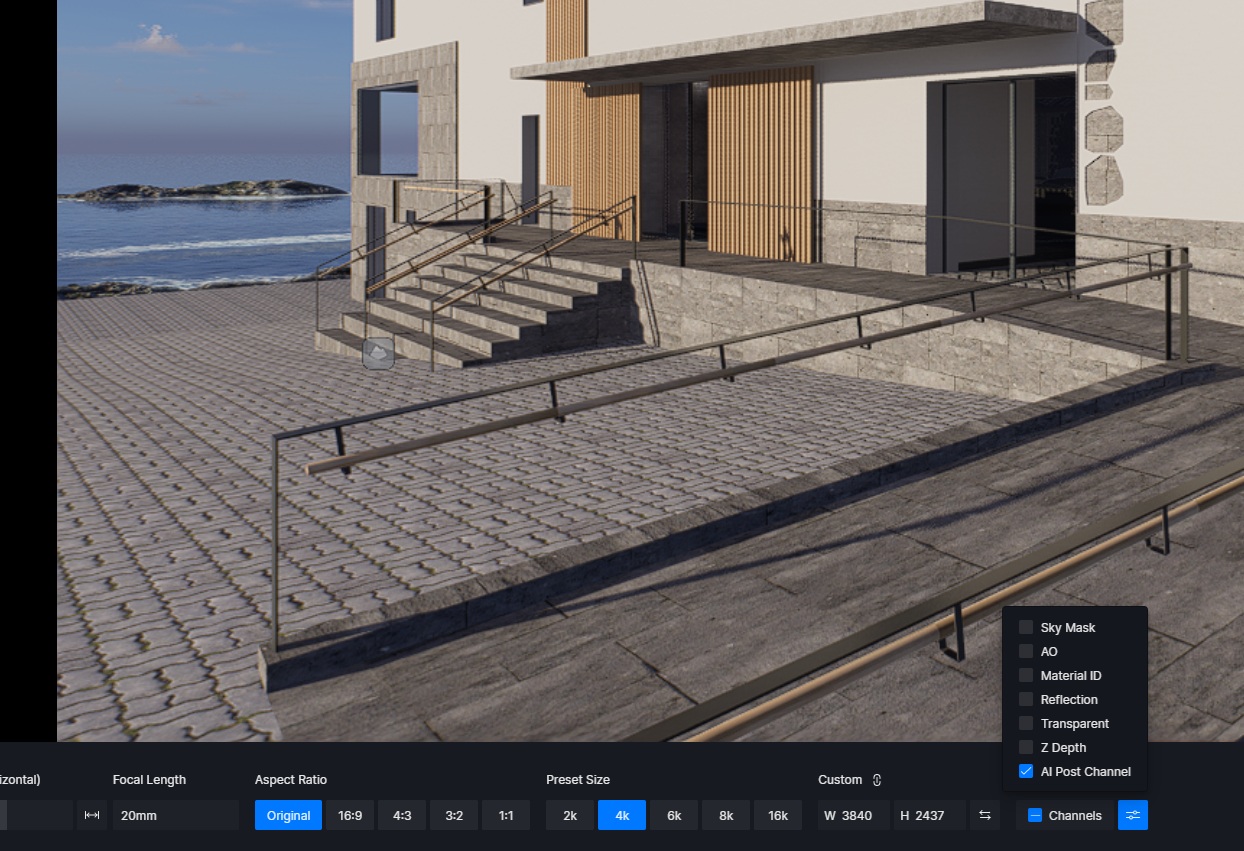Enable the Z Depth channel
Image resolution: width=1244 pixels, height=851 pixels.
pos(1026,747)
